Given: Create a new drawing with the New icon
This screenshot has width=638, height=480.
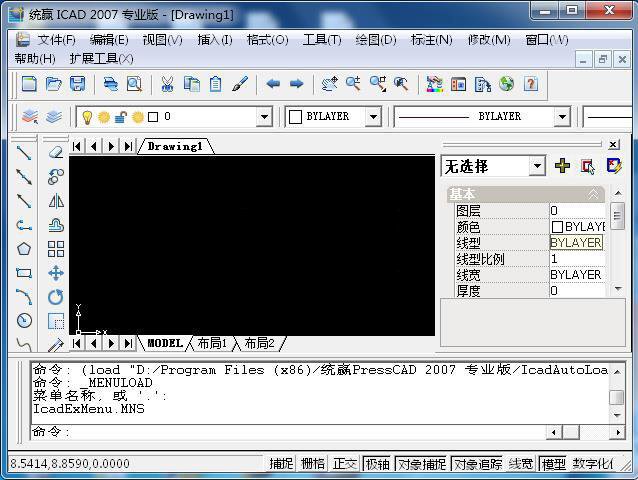Looking at the screenshot, I should click(29, 84).
